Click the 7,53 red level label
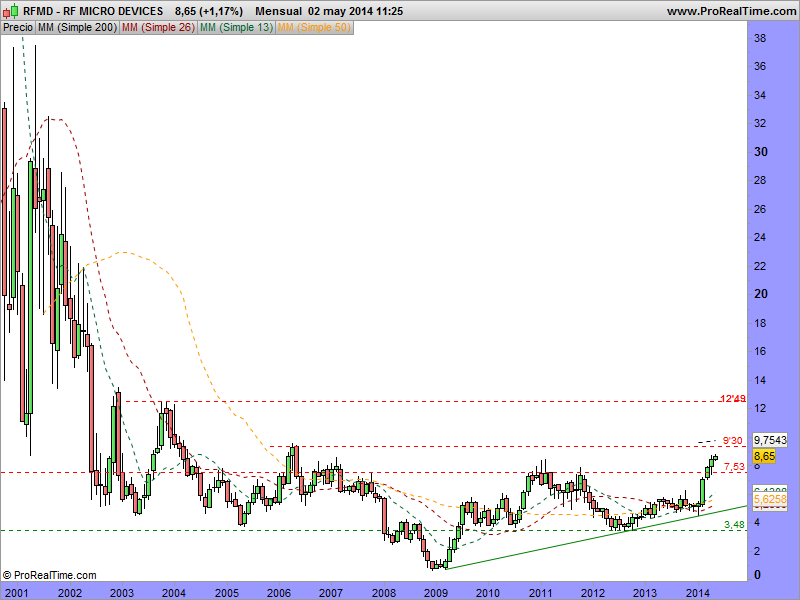The height and width of the screenshot is (600, 800). [x=735, y=466]
